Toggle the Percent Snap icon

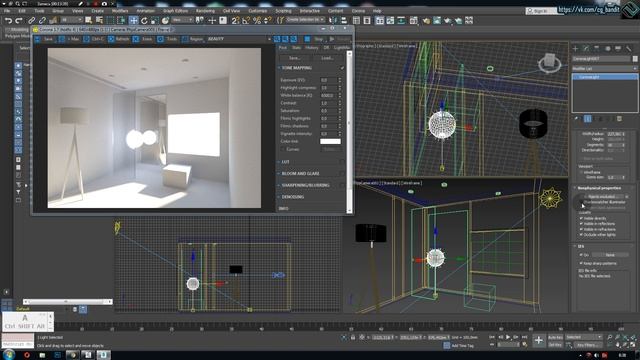[x=257, y=20]
